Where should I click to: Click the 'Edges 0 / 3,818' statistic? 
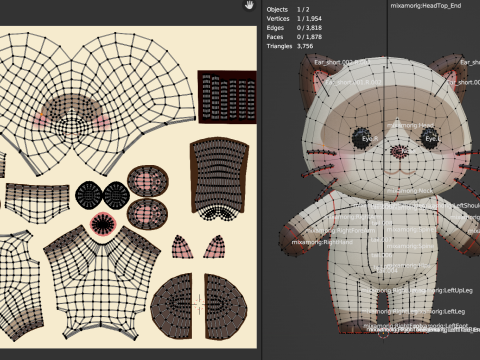(x=294, y=28)
